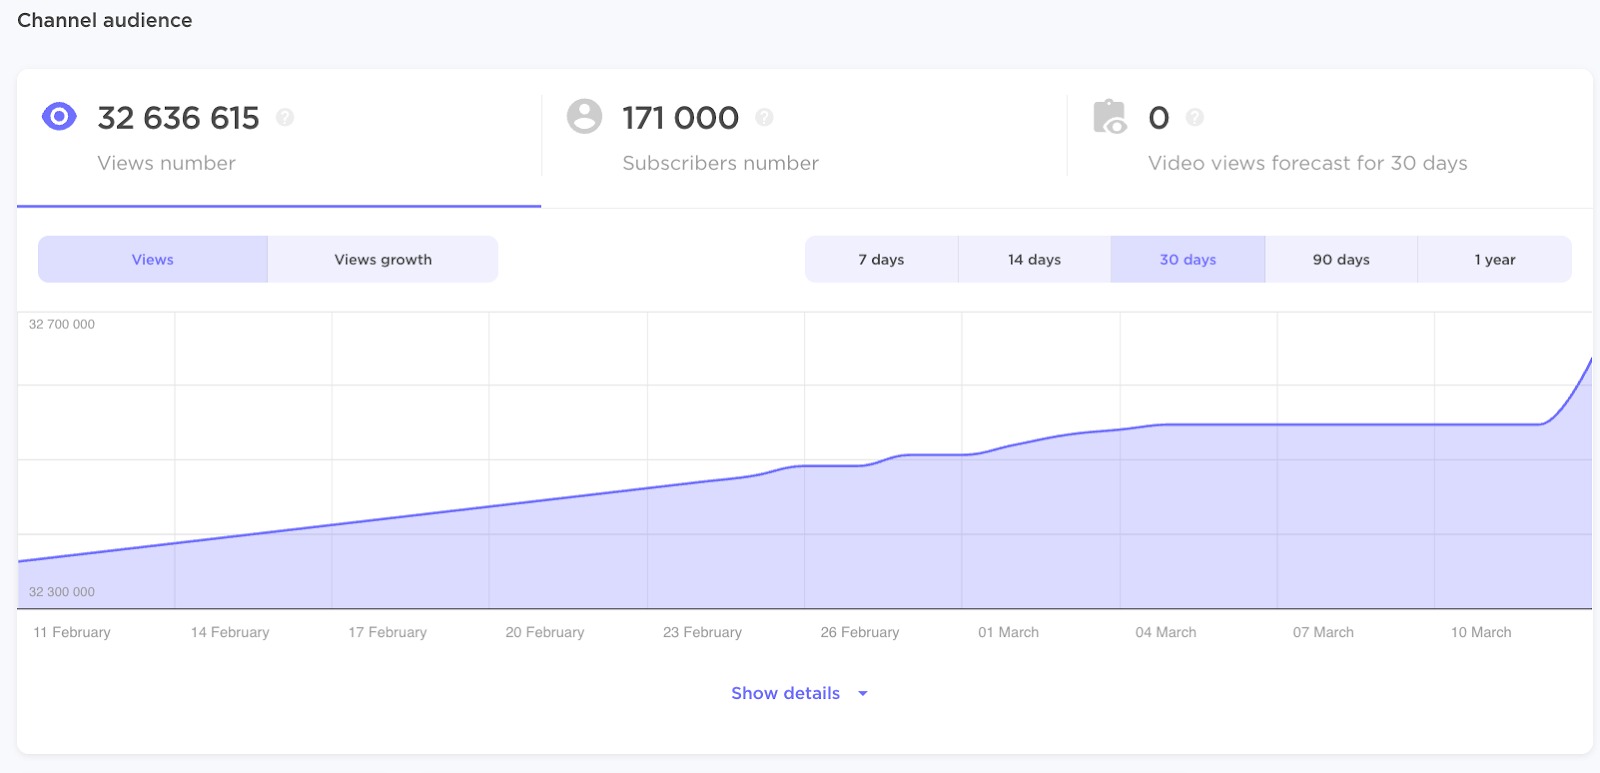Set chart period to 90 days
1600x773 pixels.
coord(1341,259)
